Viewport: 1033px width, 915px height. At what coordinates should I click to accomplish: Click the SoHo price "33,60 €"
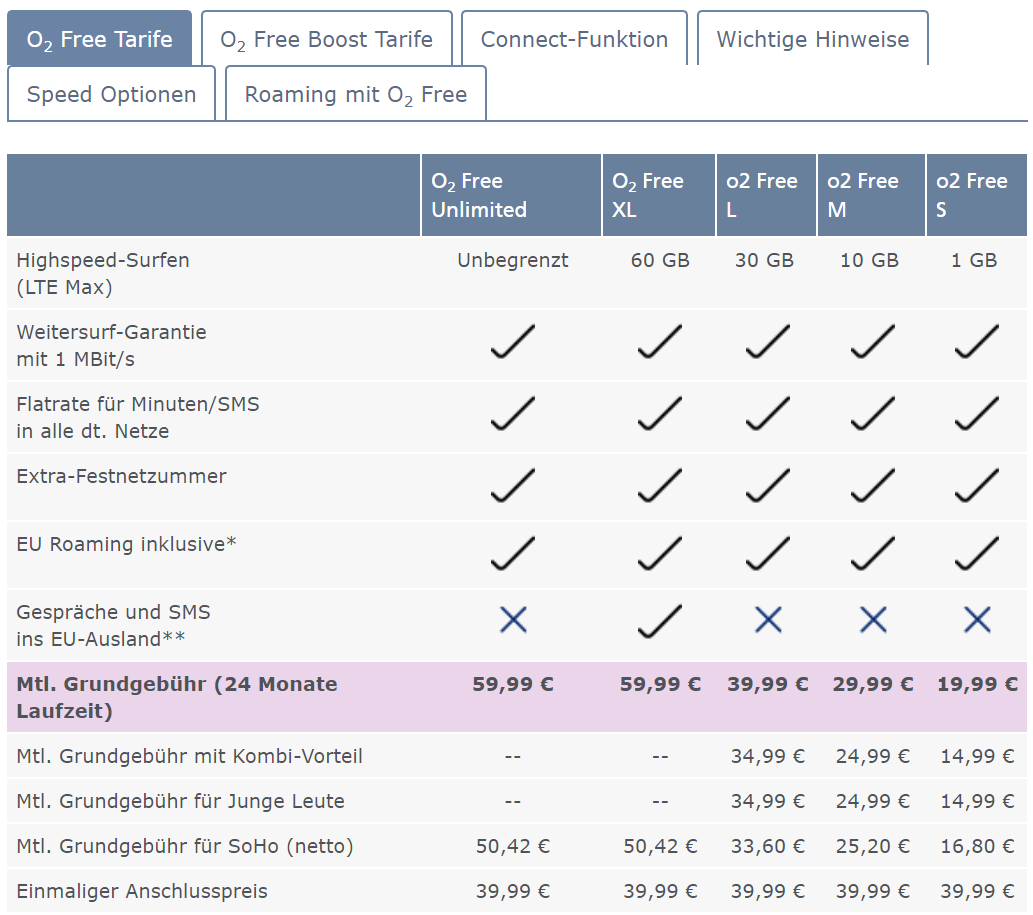[x=768, y=846]
